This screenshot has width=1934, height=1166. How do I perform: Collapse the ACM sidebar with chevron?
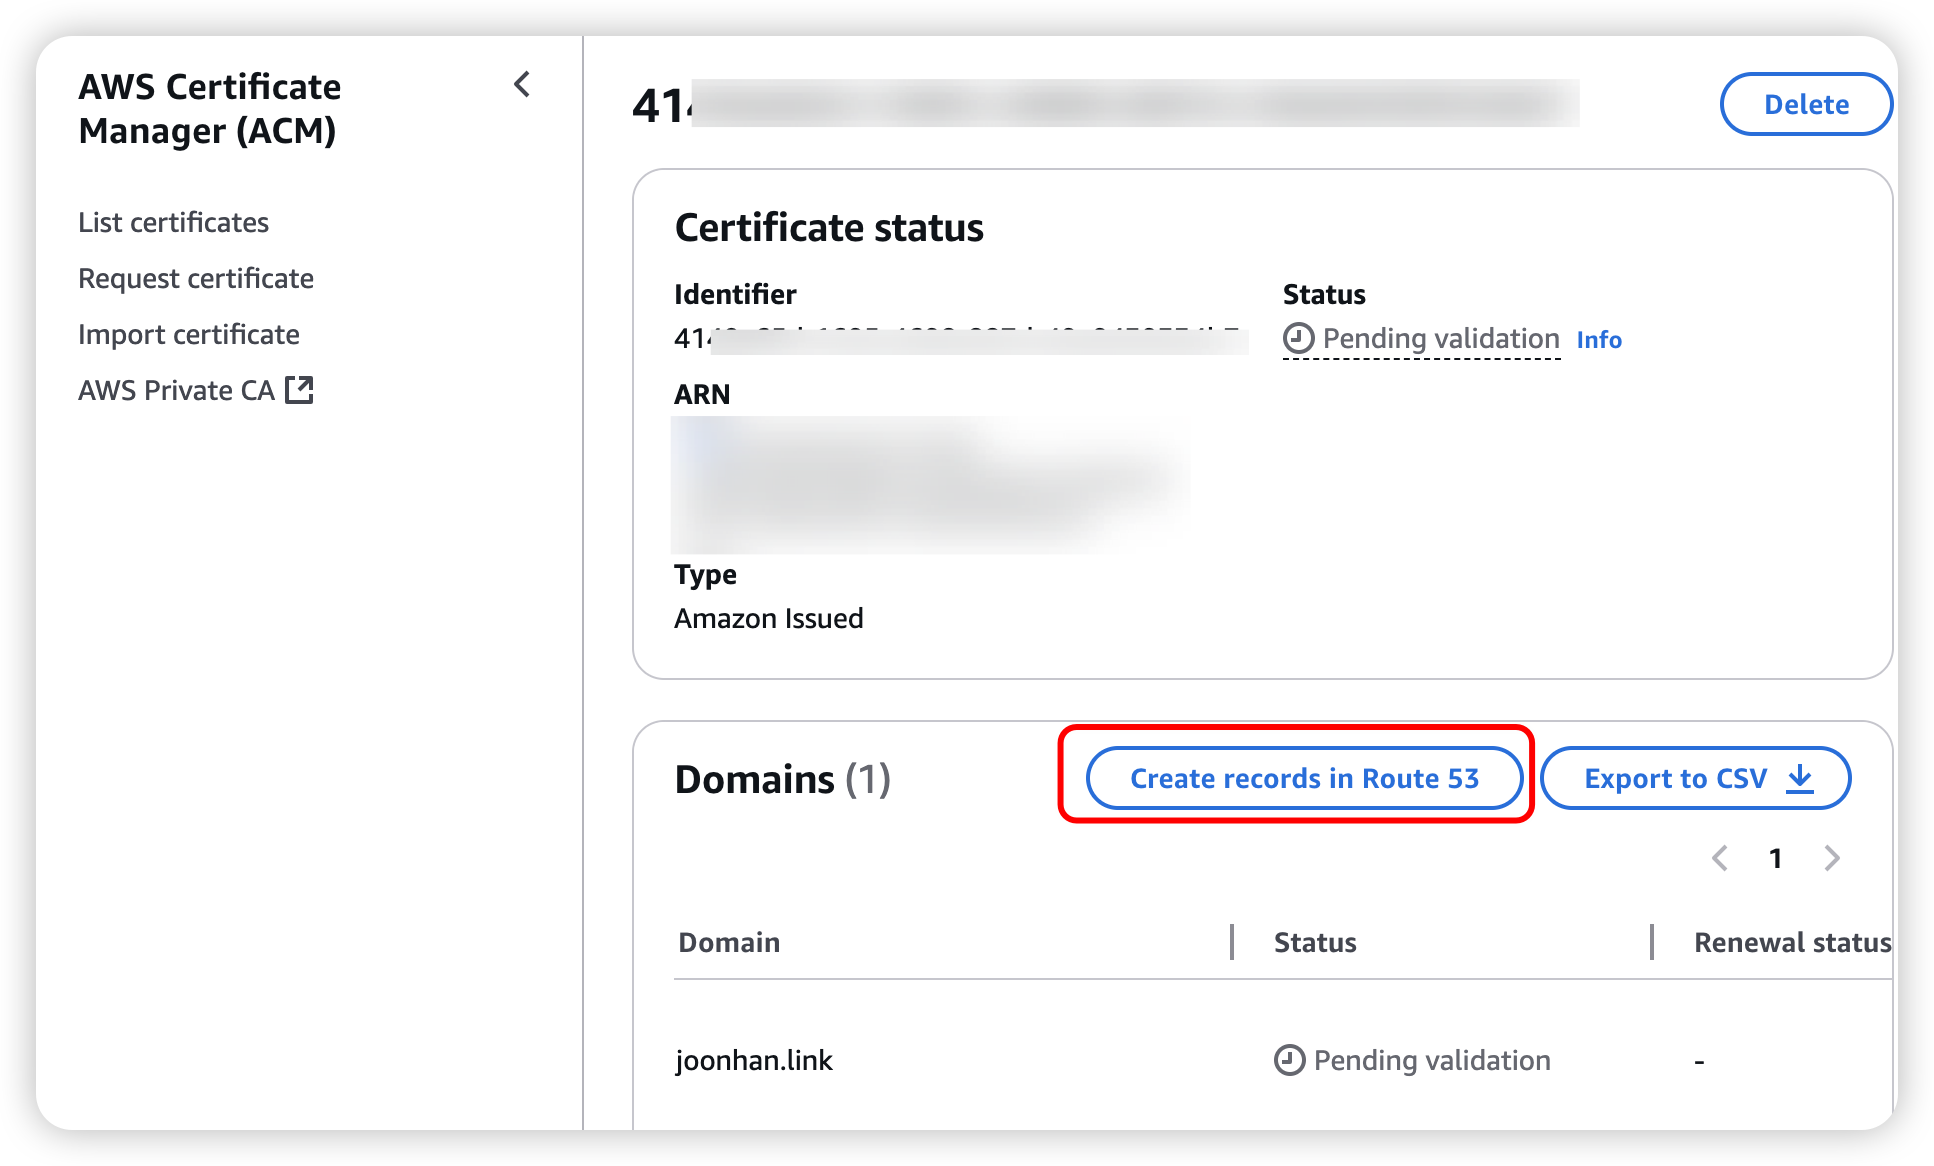coord(522,85)
